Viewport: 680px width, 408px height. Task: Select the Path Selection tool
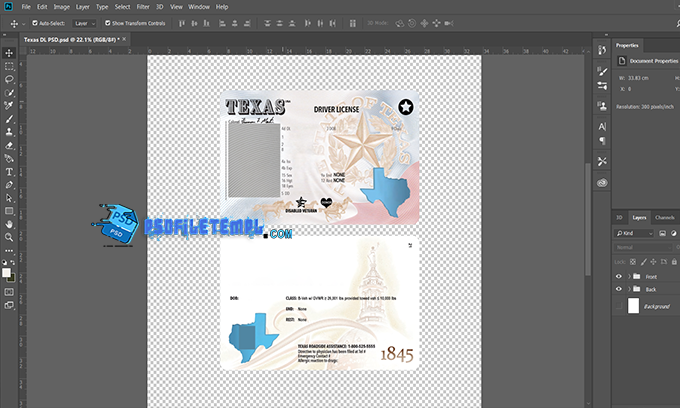(x=9, y=198)
